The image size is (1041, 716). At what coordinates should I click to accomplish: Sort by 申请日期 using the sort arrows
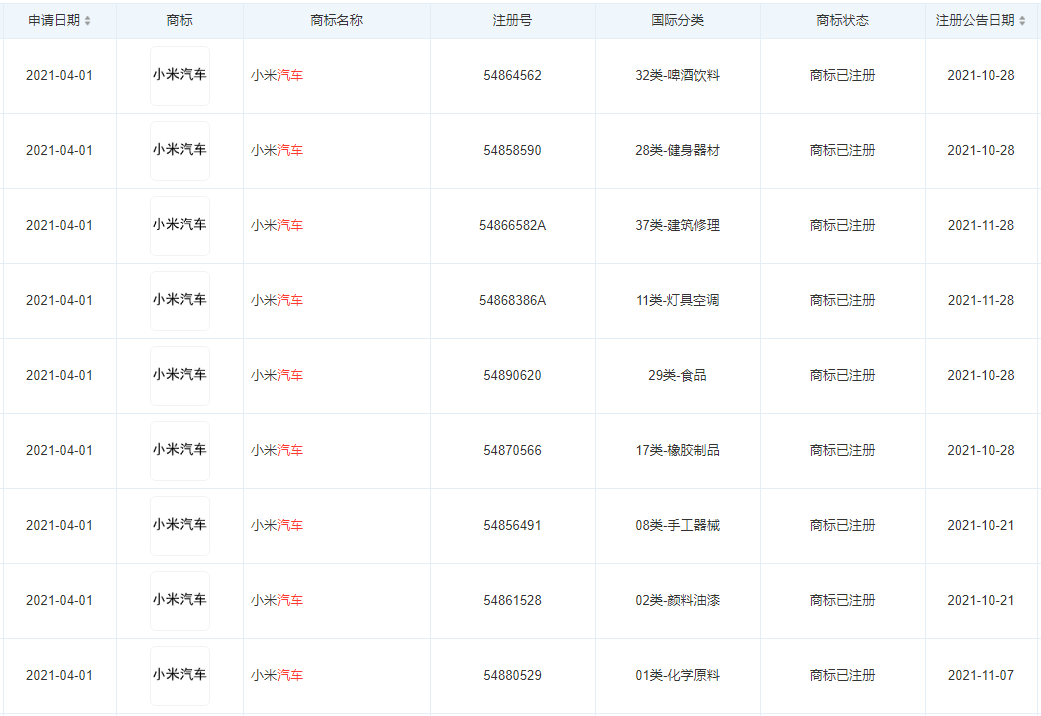[87, 21]
